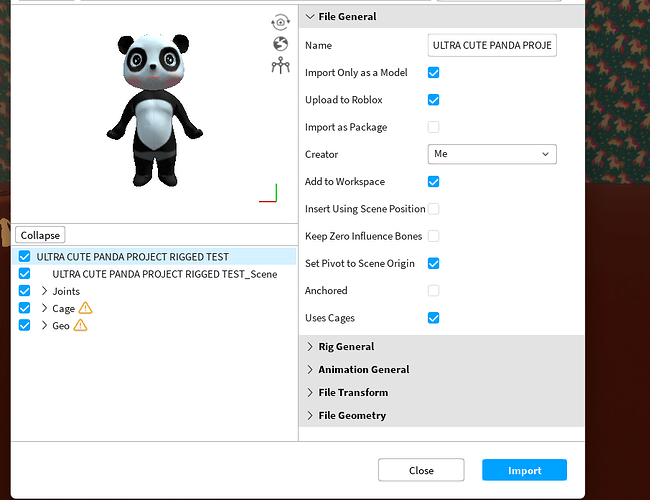This screenshot has width=650, height=500.
Task: Collapse the File General section
Action: click(310, 17)
